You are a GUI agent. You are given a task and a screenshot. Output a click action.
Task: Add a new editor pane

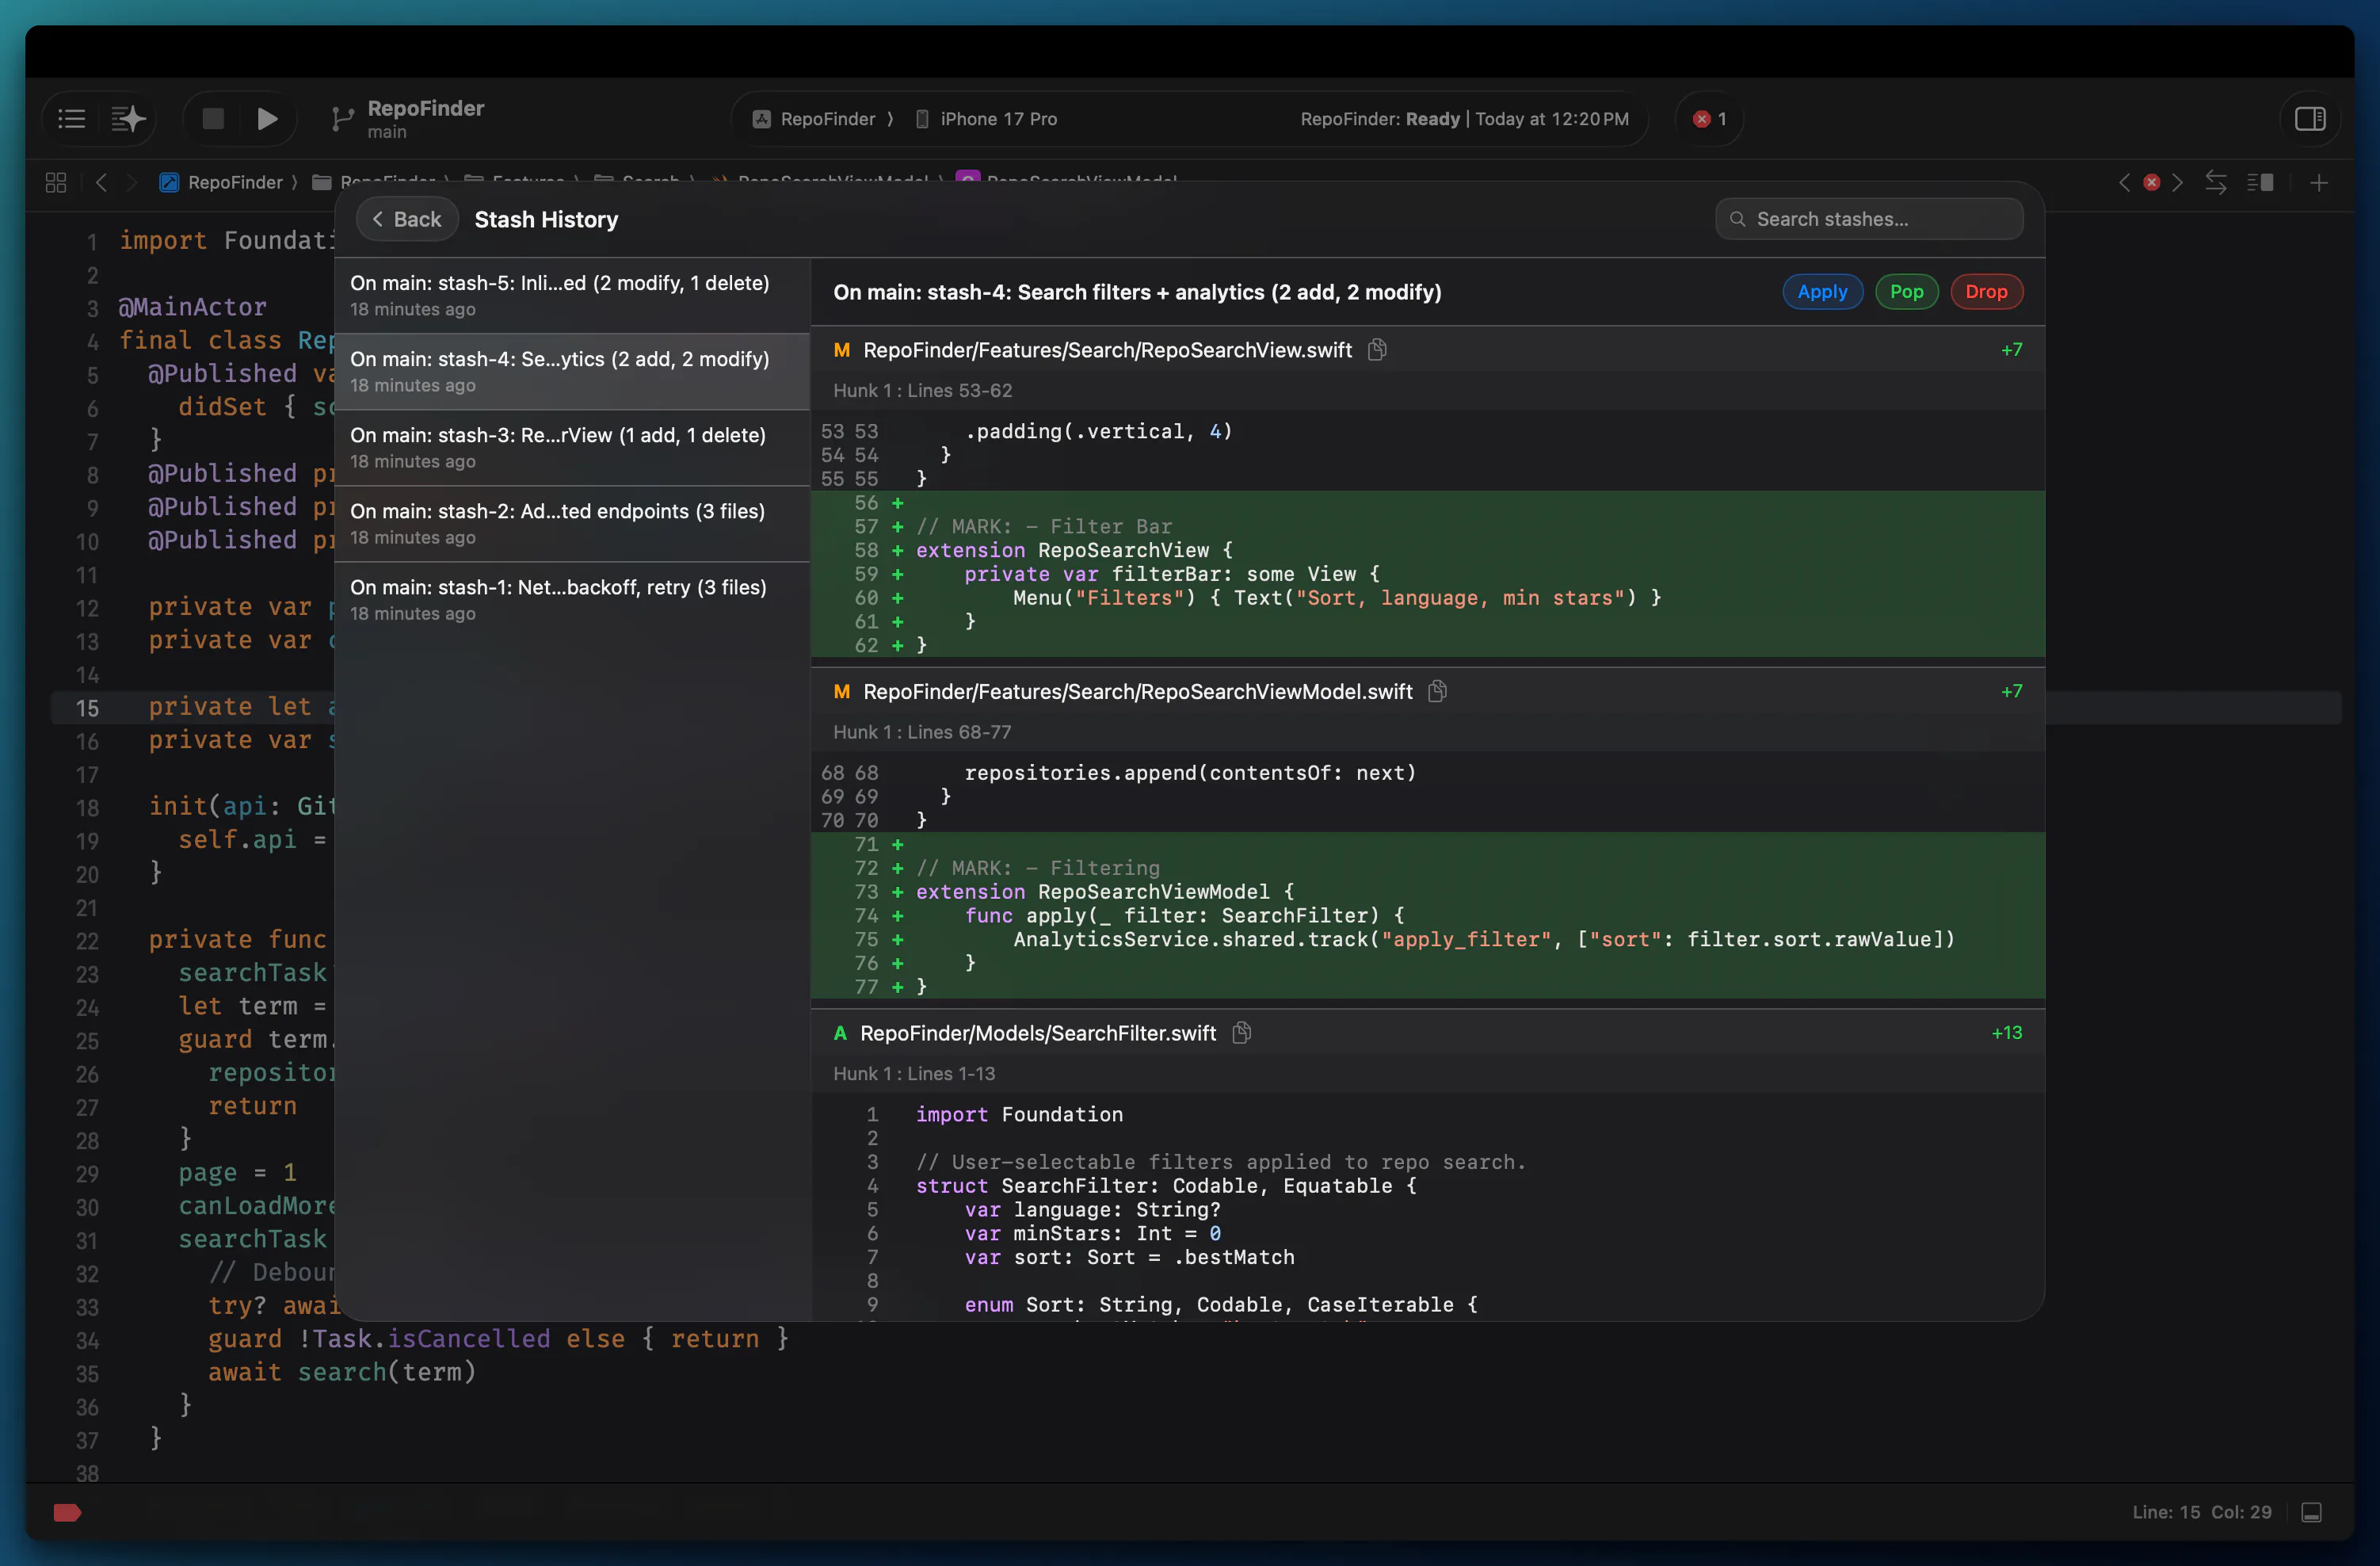tap(2319, 182)
